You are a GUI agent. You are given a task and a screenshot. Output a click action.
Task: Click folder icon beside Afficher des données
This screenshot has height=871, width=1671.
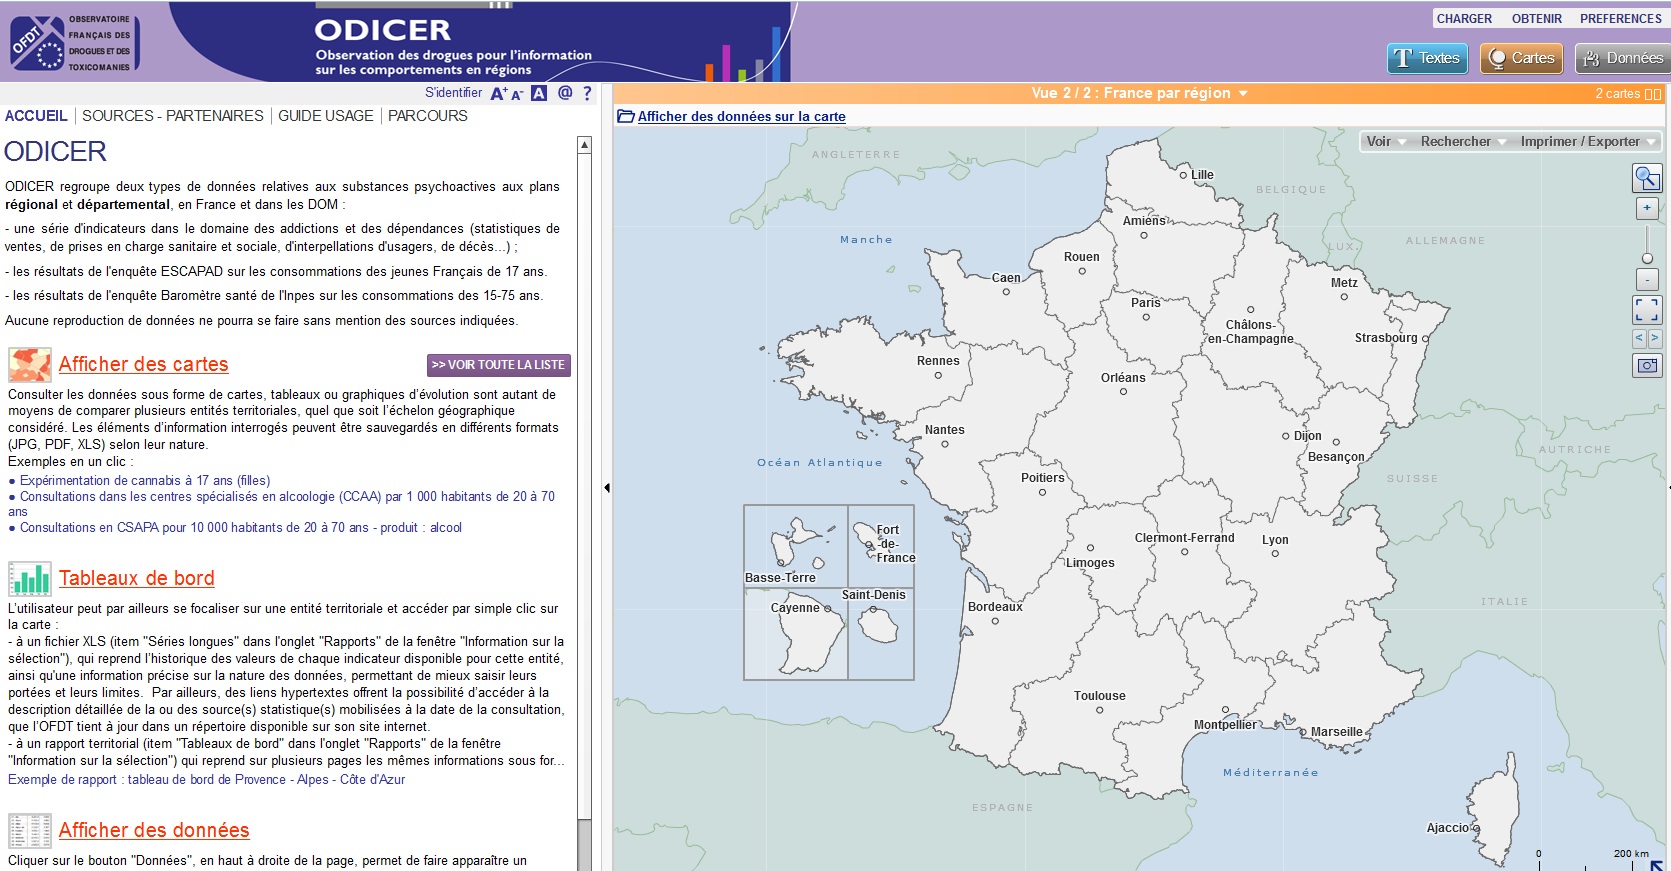pos(626,116)
